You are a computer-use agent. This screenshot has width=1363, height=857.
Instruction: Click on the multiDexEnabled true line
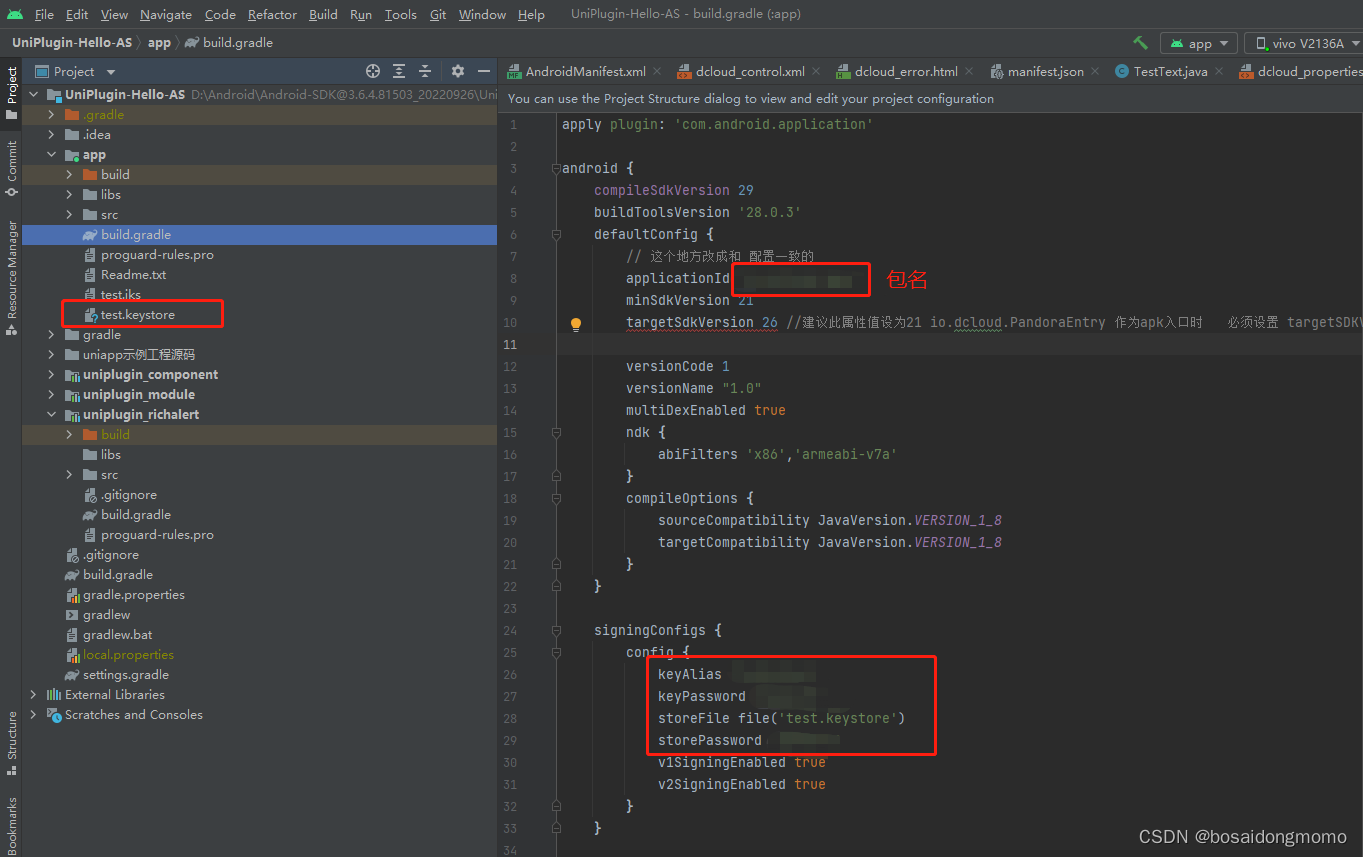click(706, 410)
